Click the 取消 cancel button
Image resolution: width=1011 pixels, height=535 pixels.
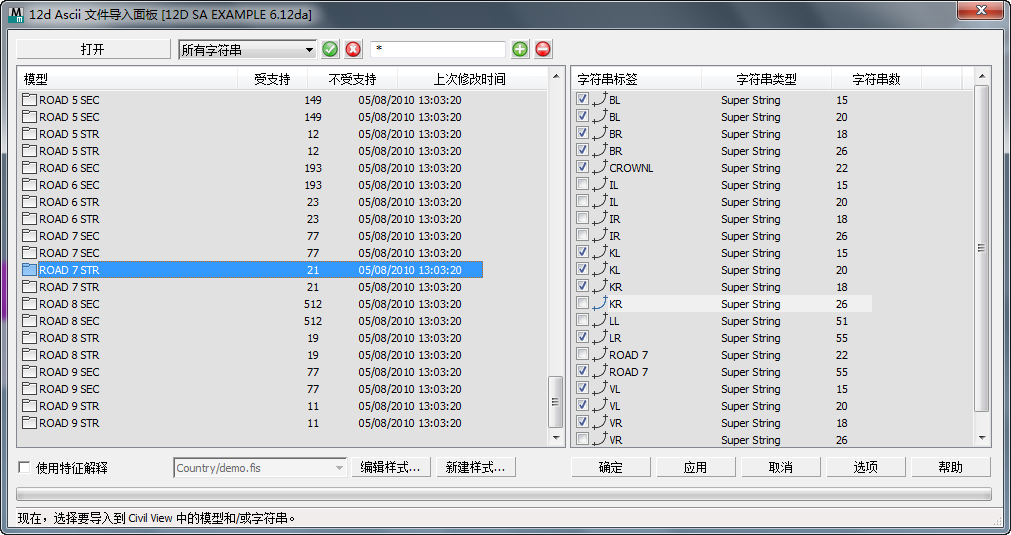click(x=781, y=467)
